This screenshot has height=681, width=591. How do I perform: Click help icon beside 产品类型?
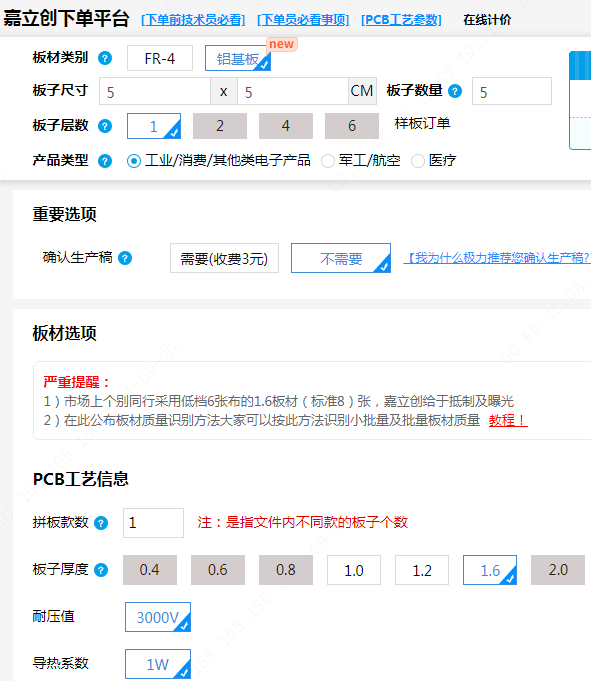click(x=105, y=161)
